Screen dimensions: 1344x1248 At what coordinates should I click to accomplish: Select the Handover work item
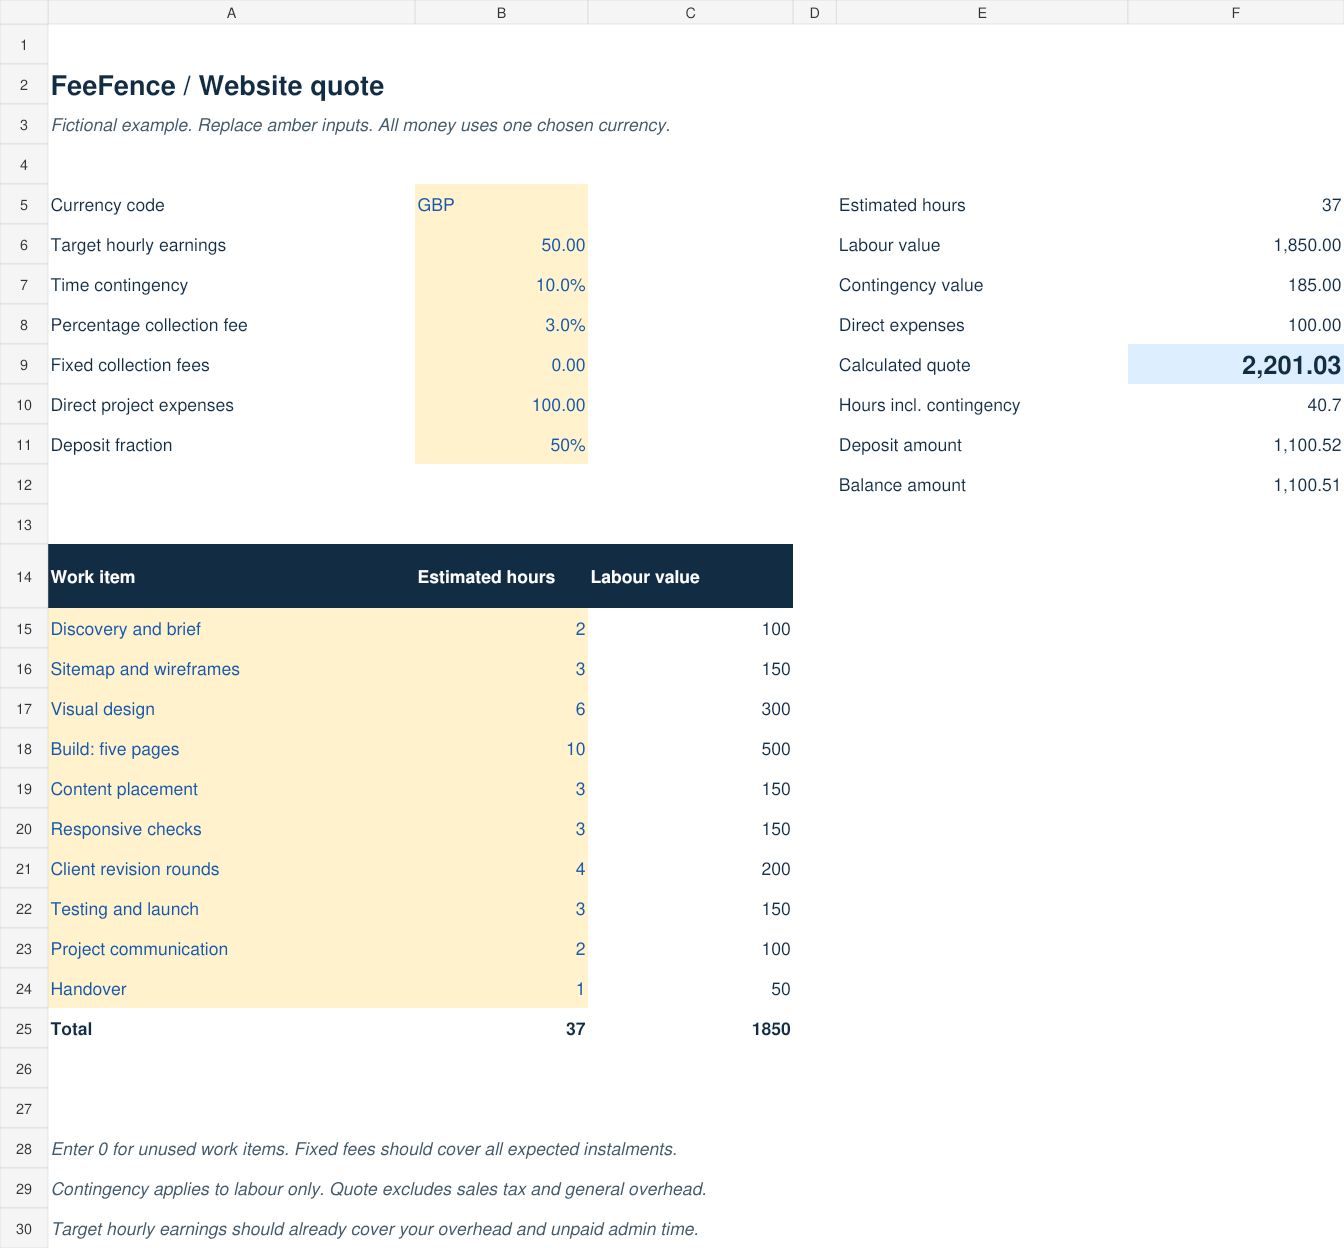(x=231, y=989)
